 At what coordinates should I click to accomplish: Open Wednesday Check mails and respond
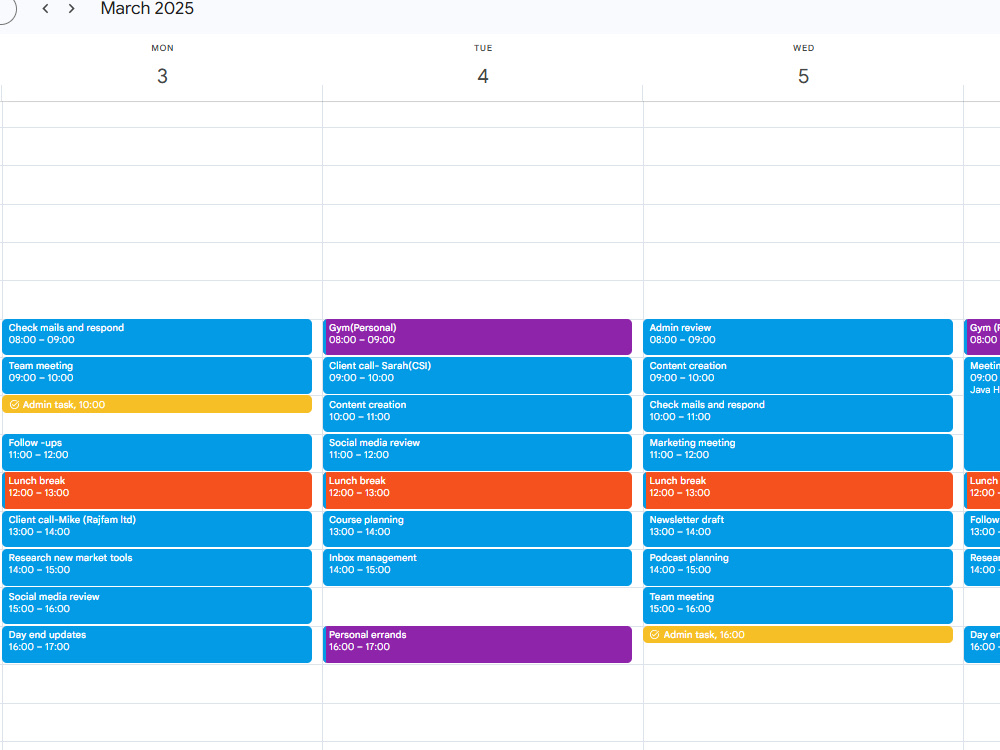(x=798, y=414)
